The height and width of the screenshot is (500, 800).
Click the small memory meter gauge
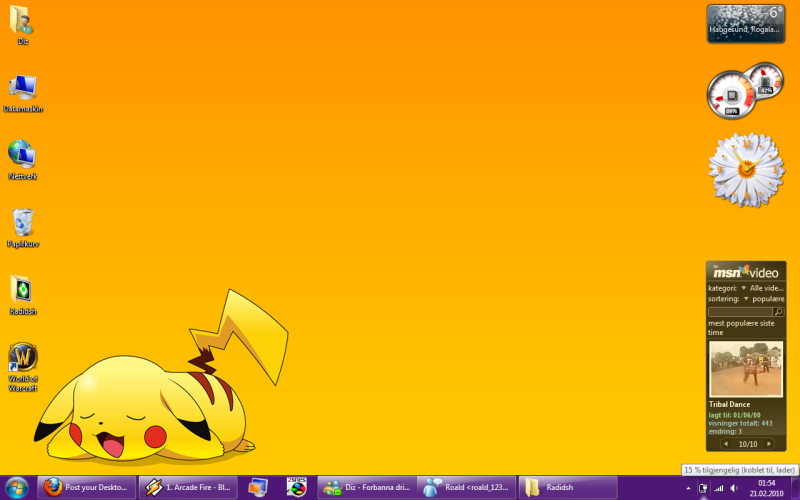pyautogui.click(x=764, y=80)
